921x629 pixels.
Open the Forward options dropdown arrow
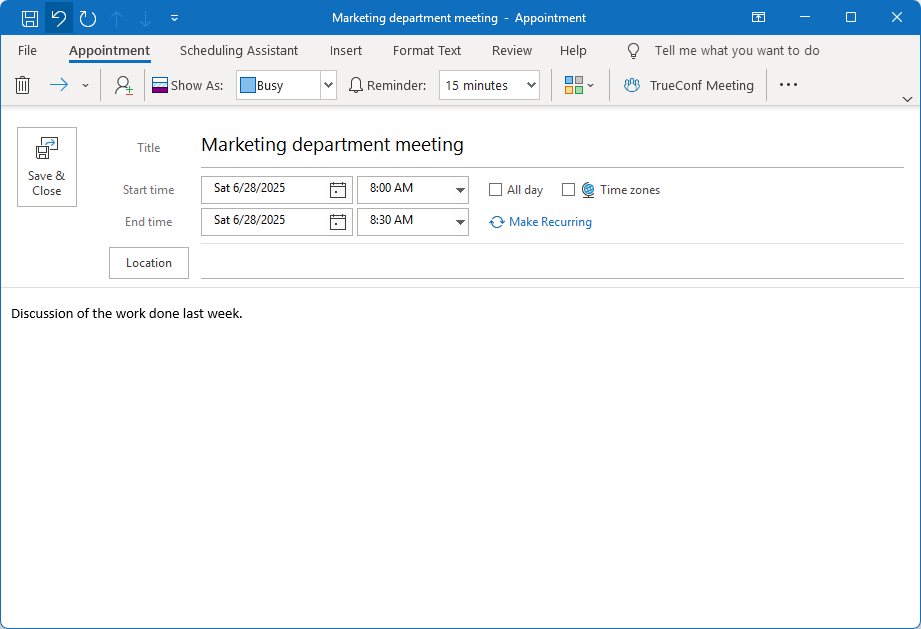click(85, 85)
